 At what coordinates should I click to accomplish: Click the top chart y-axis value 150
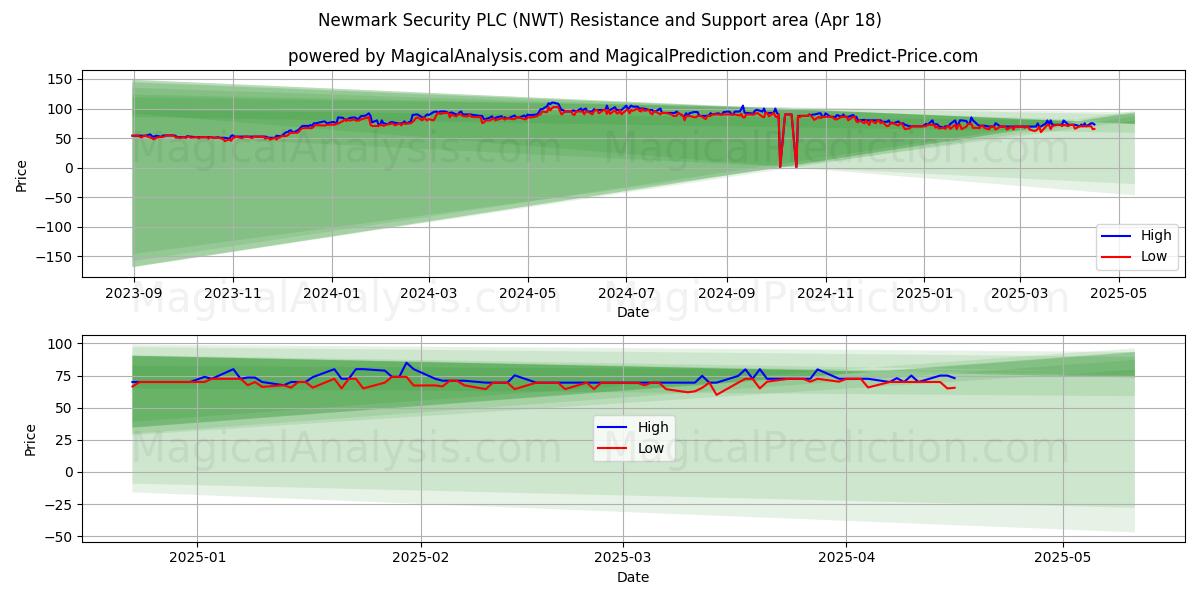pos(61,79)
